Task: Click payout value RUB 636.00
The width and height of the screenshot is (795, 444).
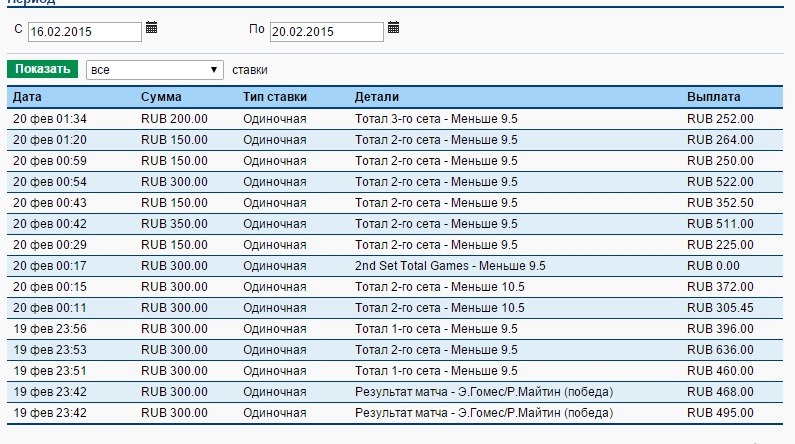Action: click(720, 350)
